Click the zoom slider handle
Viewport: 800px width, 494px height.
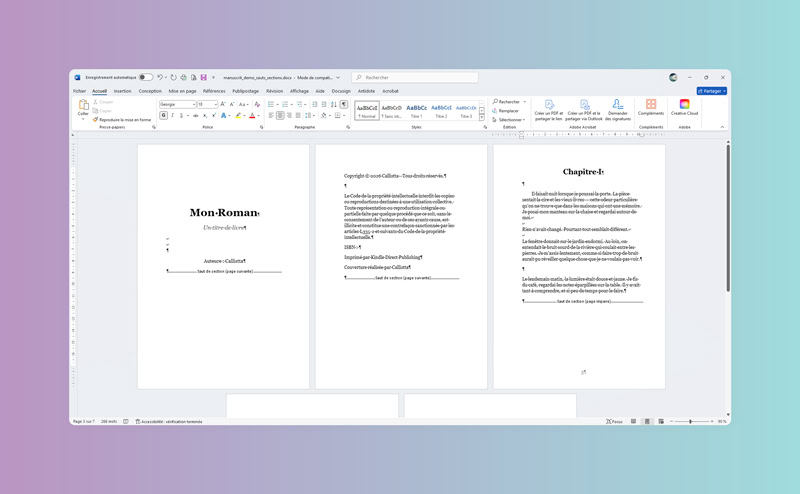pyautogui.click(x=690, y=422)
